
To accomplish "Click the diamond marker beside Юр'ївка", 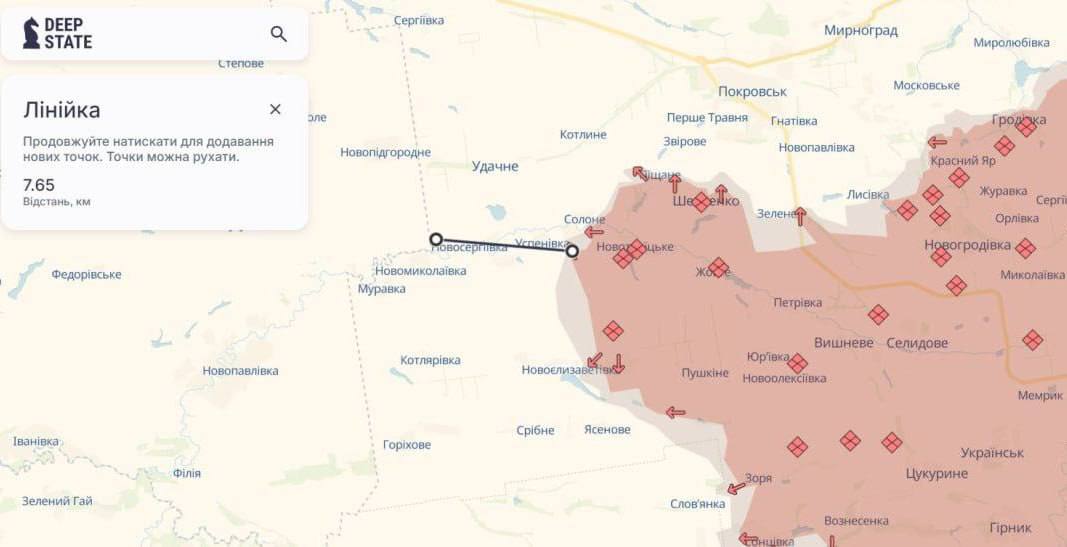I will click(798, 363).
